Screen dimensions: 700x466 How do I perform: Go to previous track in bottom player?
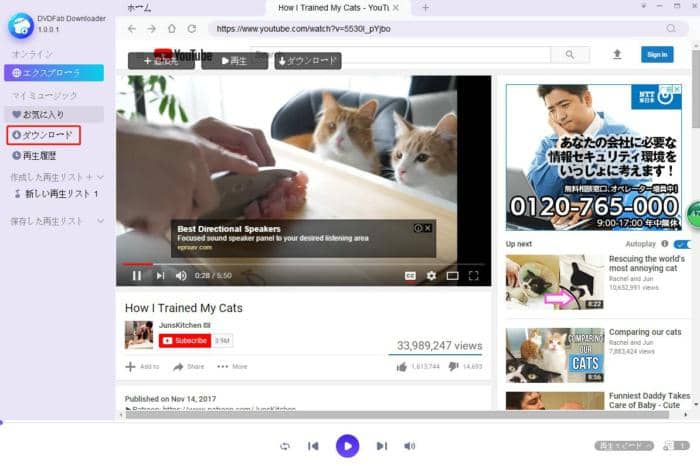click(313, 446)
